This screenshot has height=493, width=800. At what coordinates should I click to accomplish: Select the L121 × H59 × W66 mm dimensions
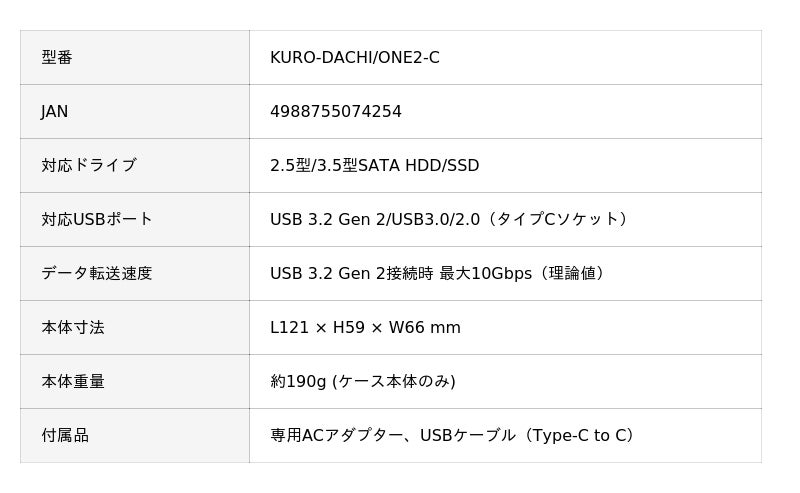coord(365,328)
